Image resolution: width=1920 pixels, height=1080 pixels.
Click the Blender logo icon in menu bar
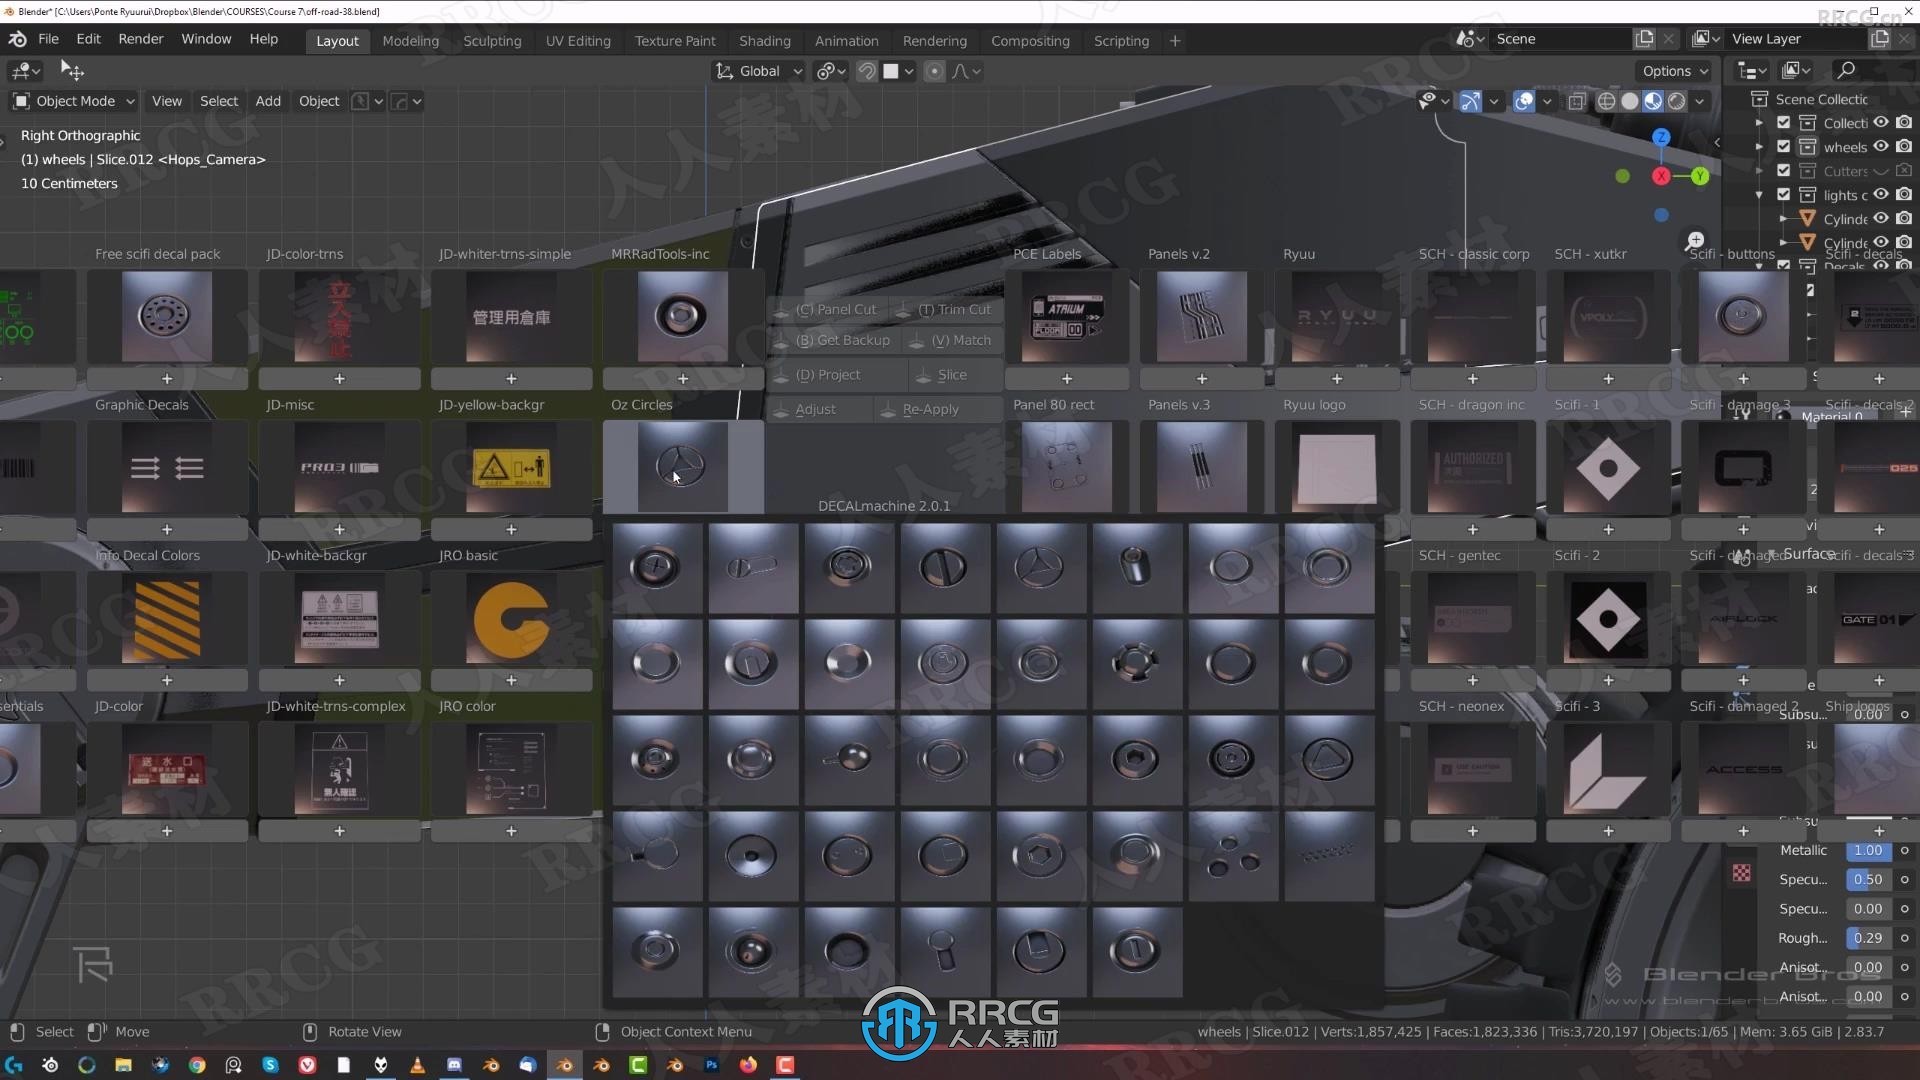coord(17,39)
